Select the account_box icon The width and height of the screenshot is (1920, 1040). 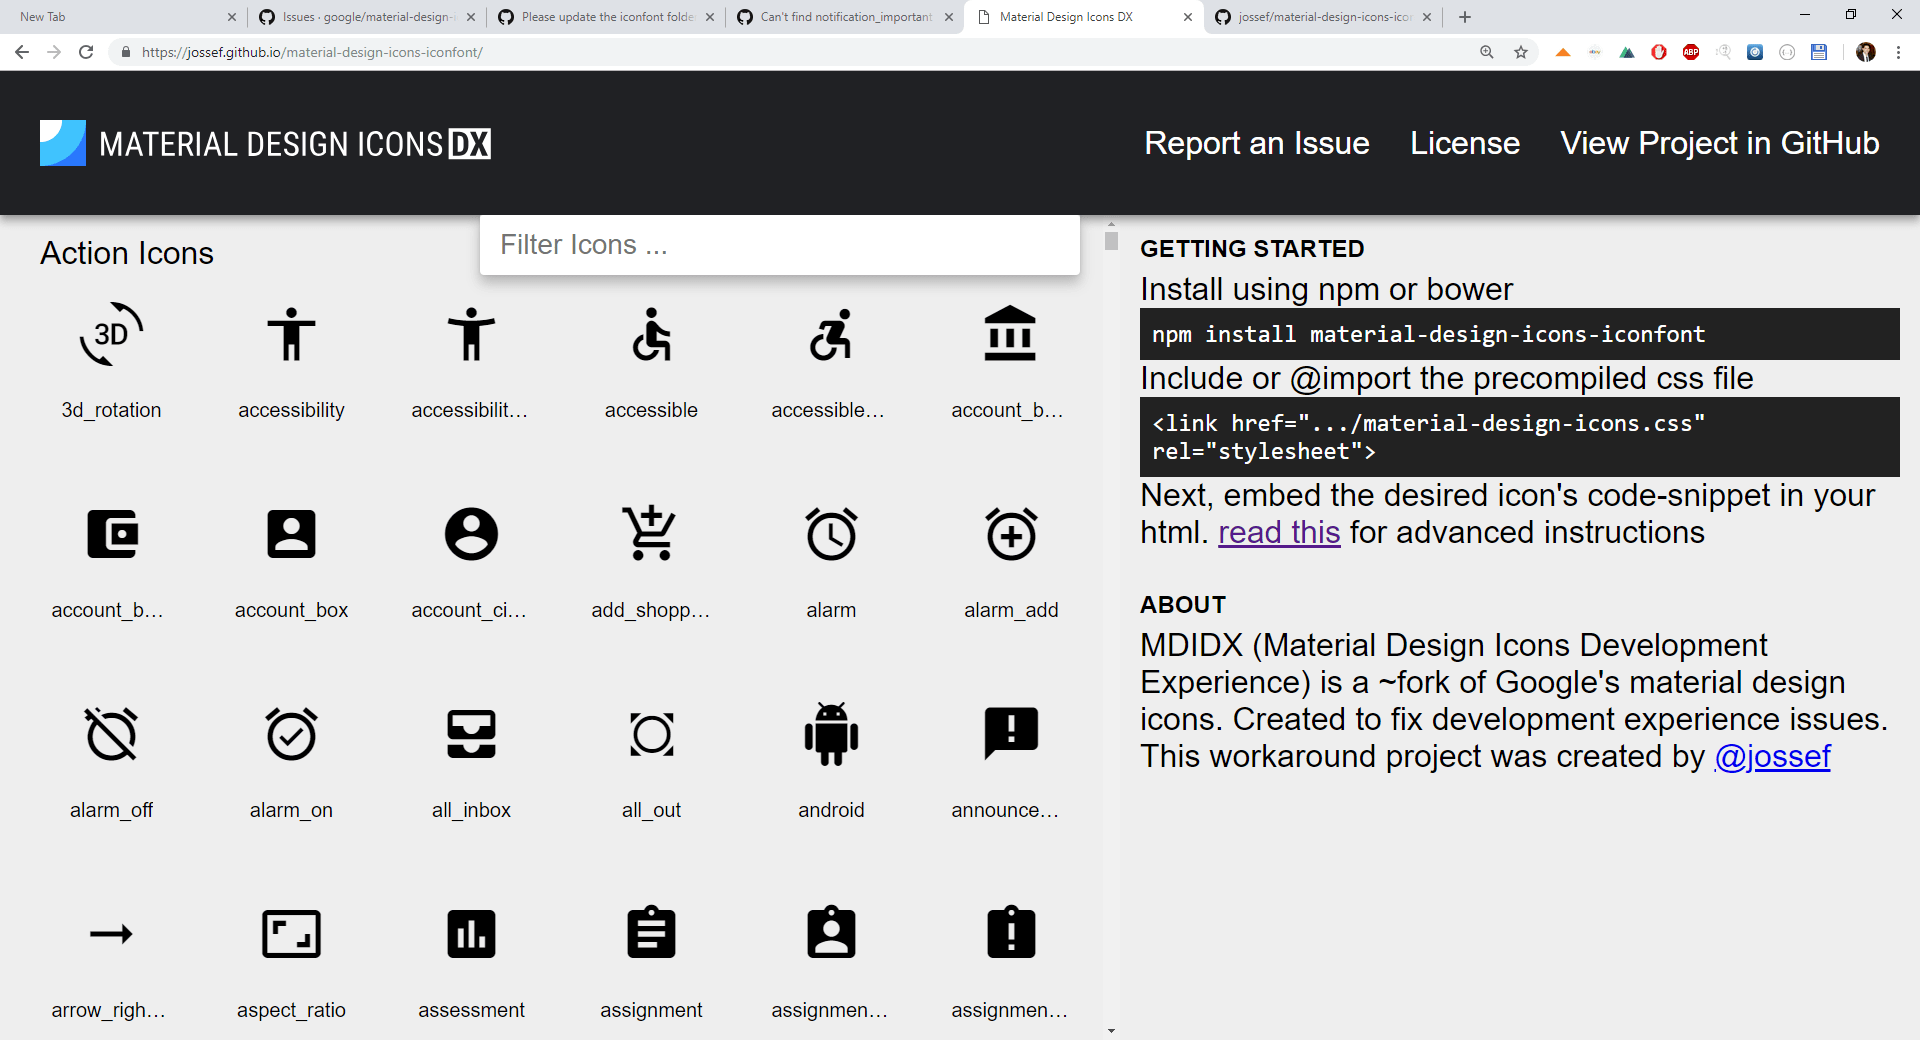[x=291, y=533]
